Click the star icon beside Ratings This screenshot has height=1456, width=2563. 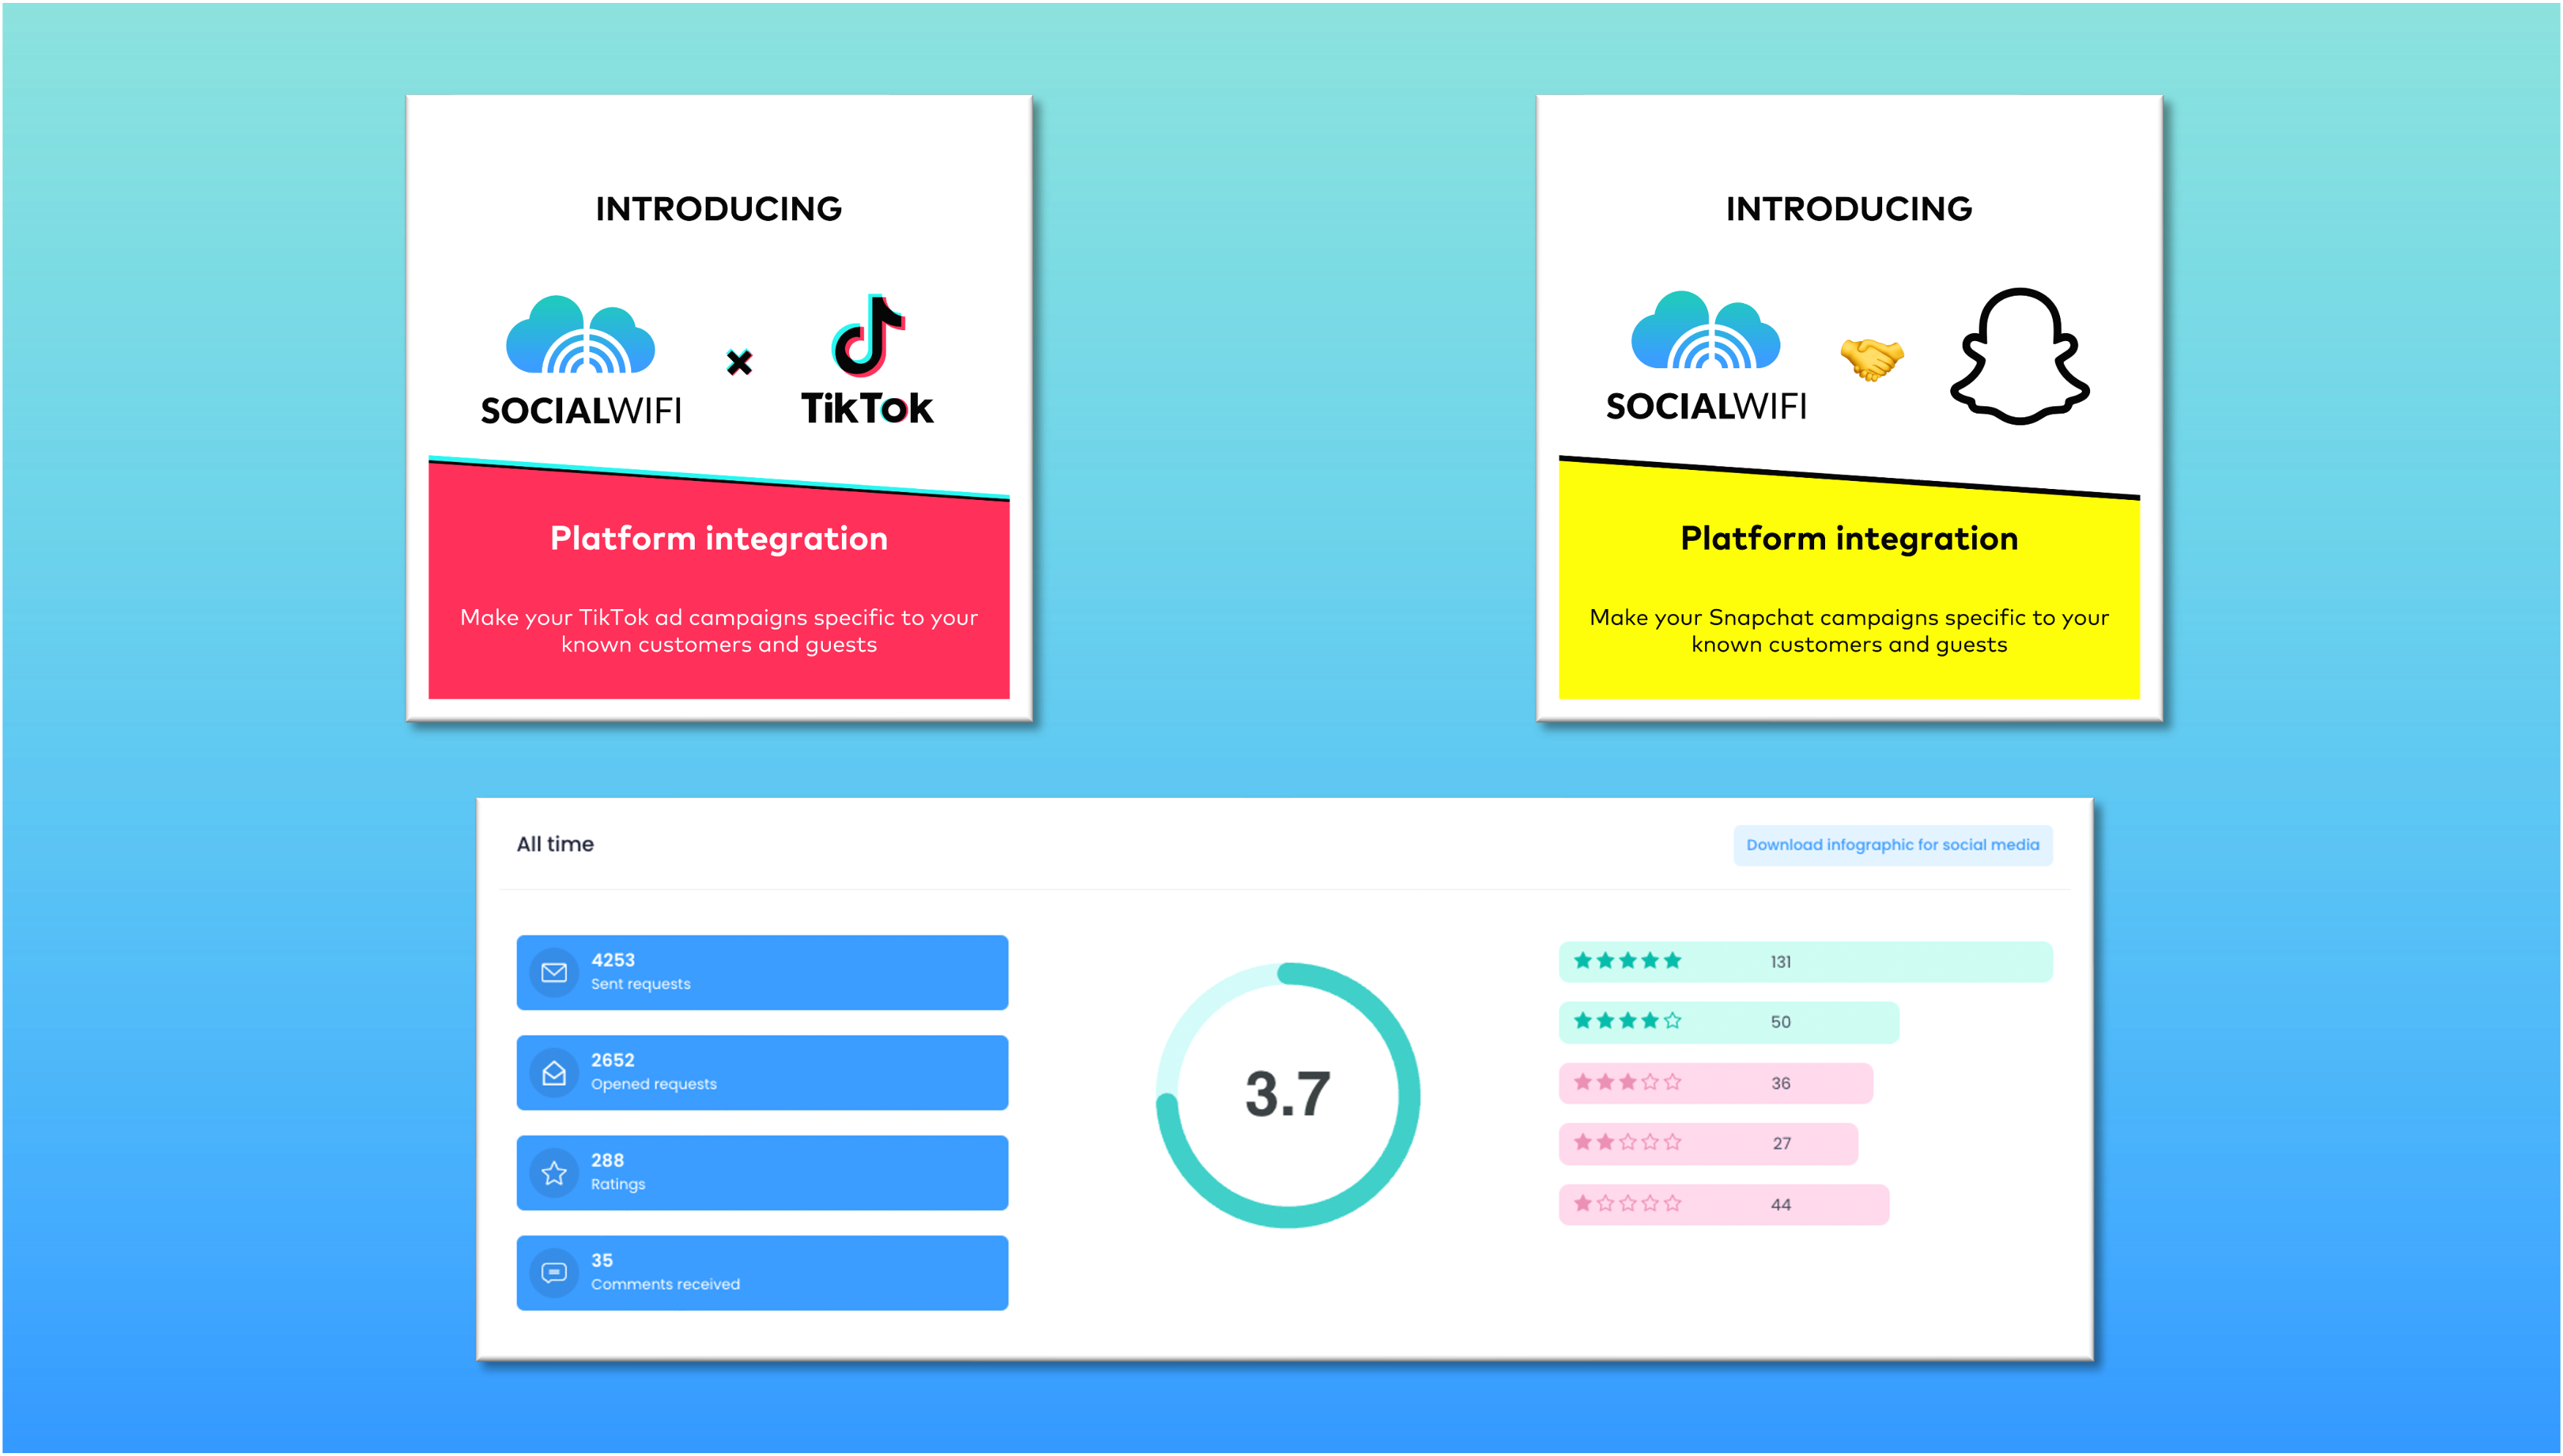point(554,1173)
